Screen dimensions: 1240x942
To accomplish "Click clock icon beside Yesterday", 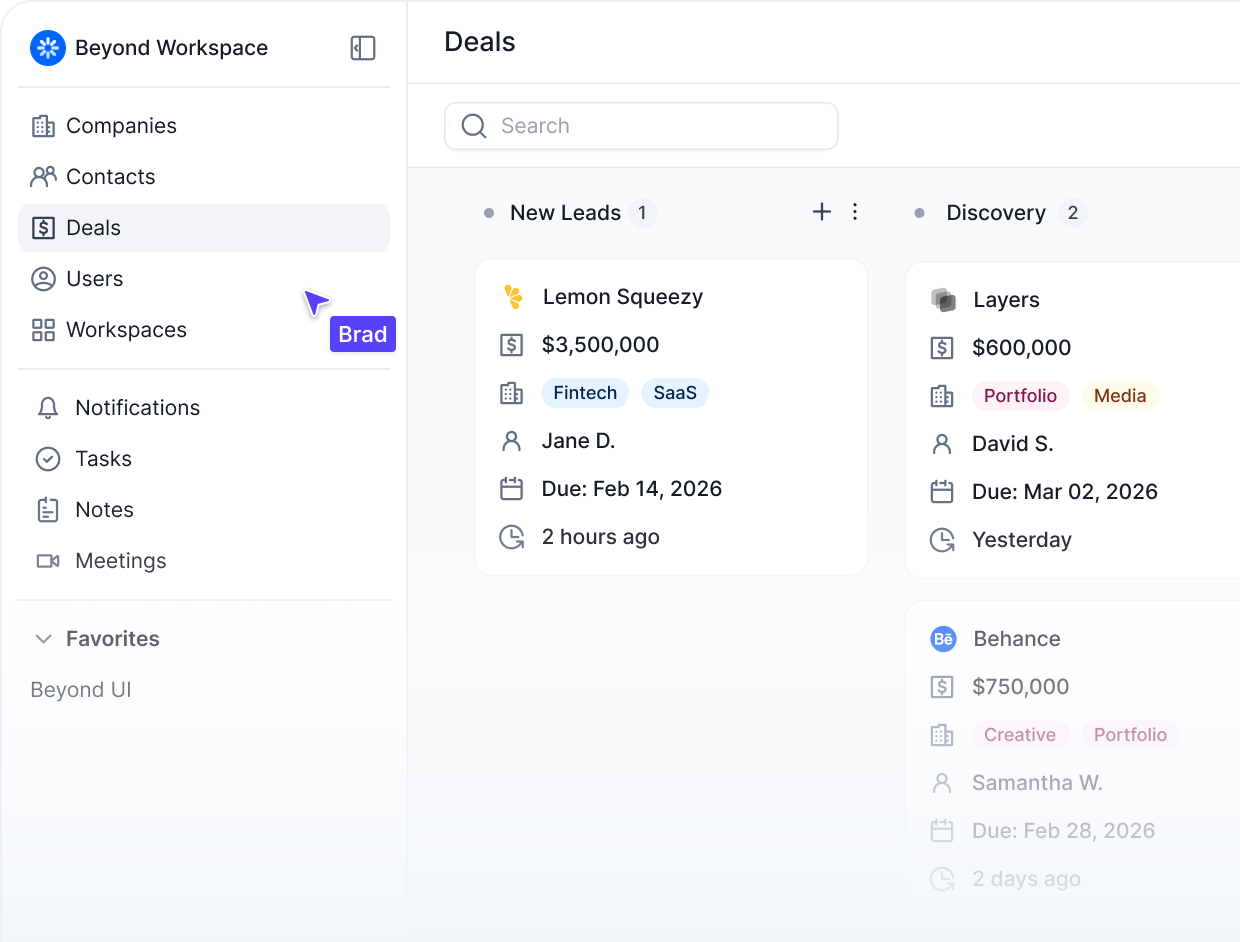I will (x=943, y=540).
